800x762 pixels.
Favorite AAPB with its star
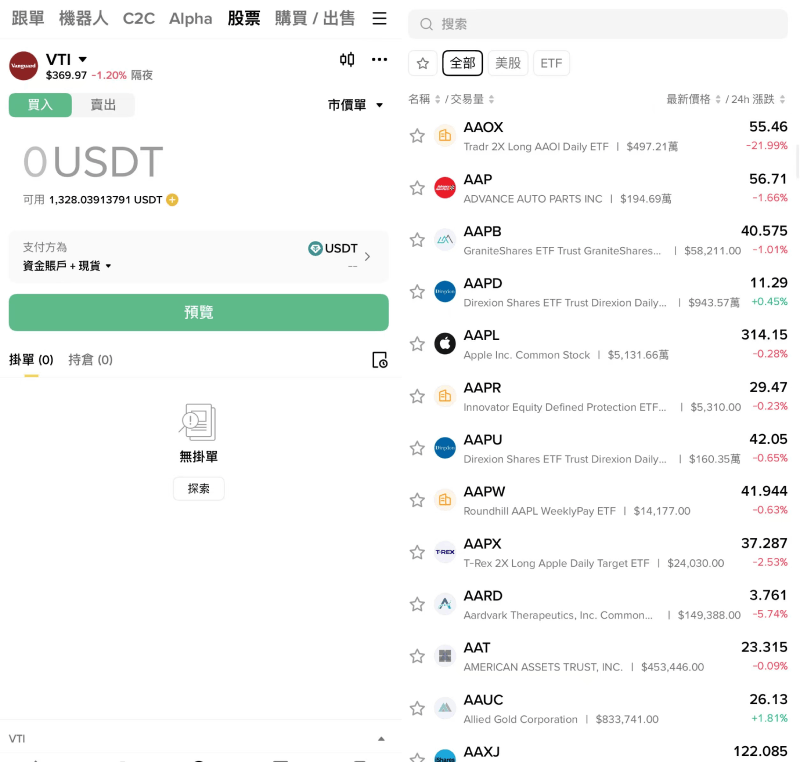417,240
